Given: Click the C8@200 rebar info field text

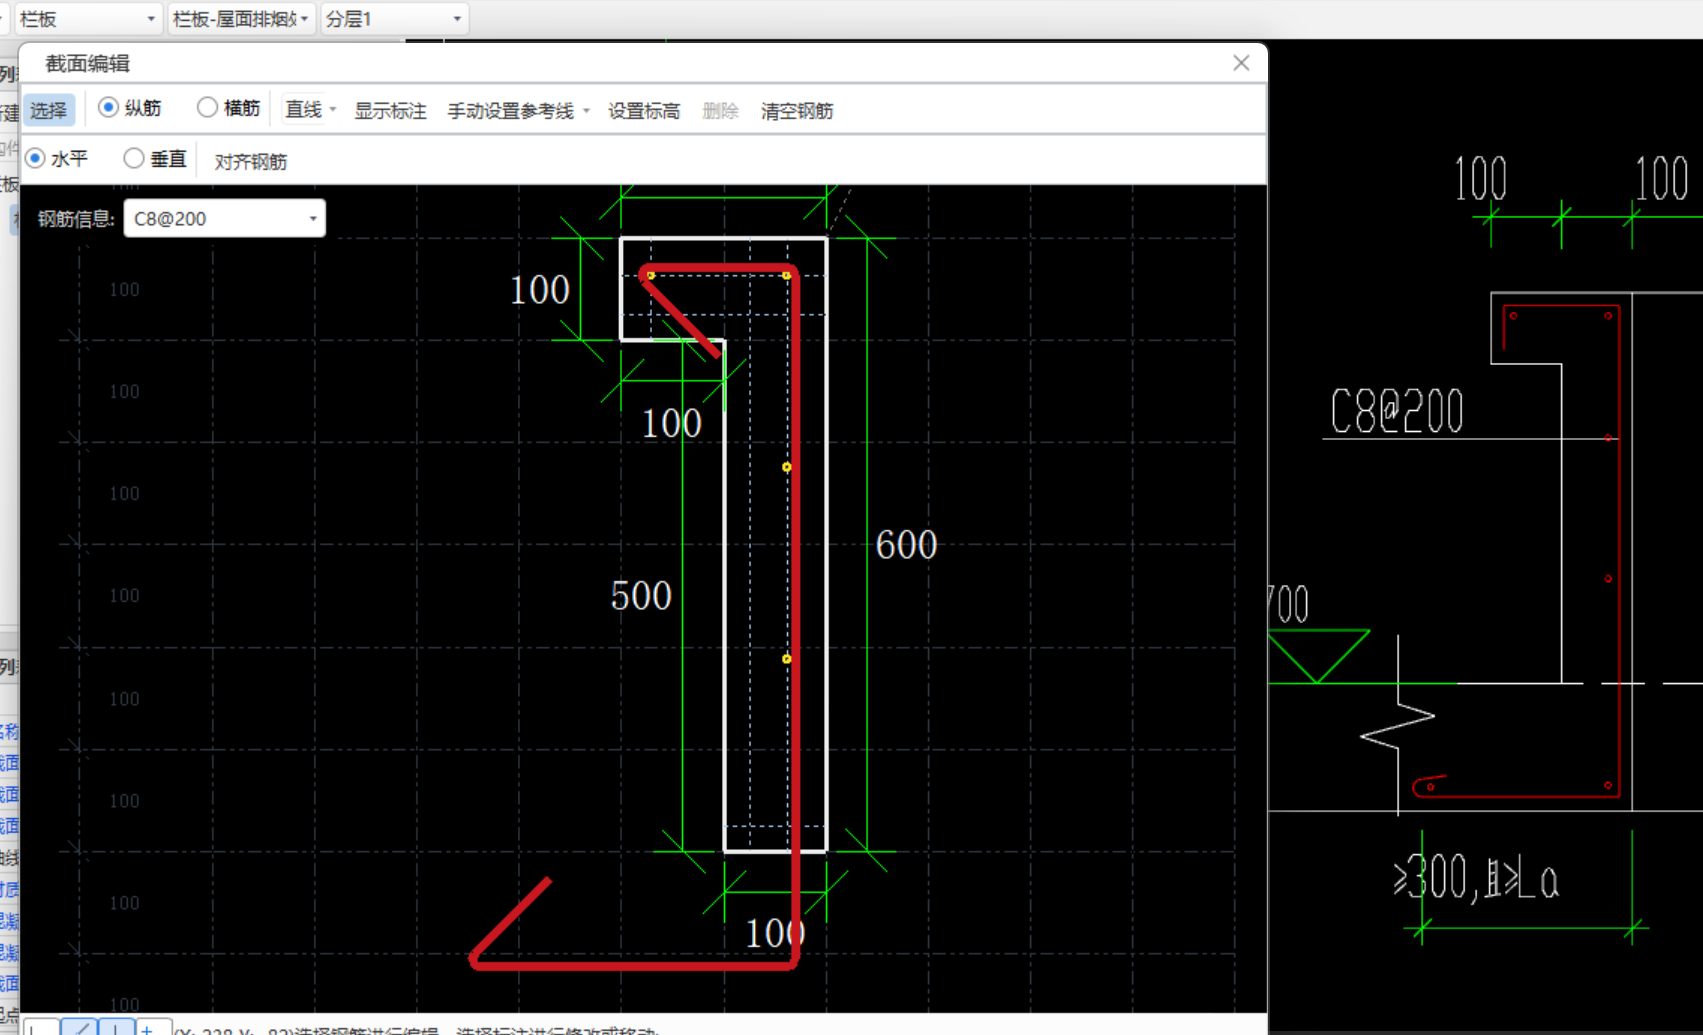Looking at the screenshot, I should (x=170, y=218).
